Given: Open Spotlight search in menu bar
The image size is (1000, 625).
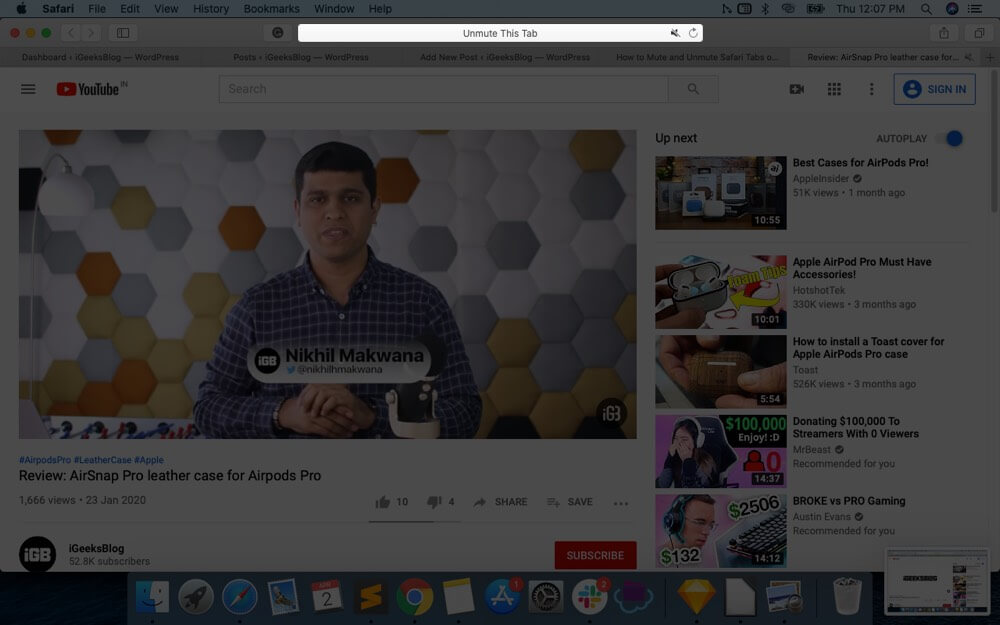Looking at the screenshot, I should pos(926,9).
